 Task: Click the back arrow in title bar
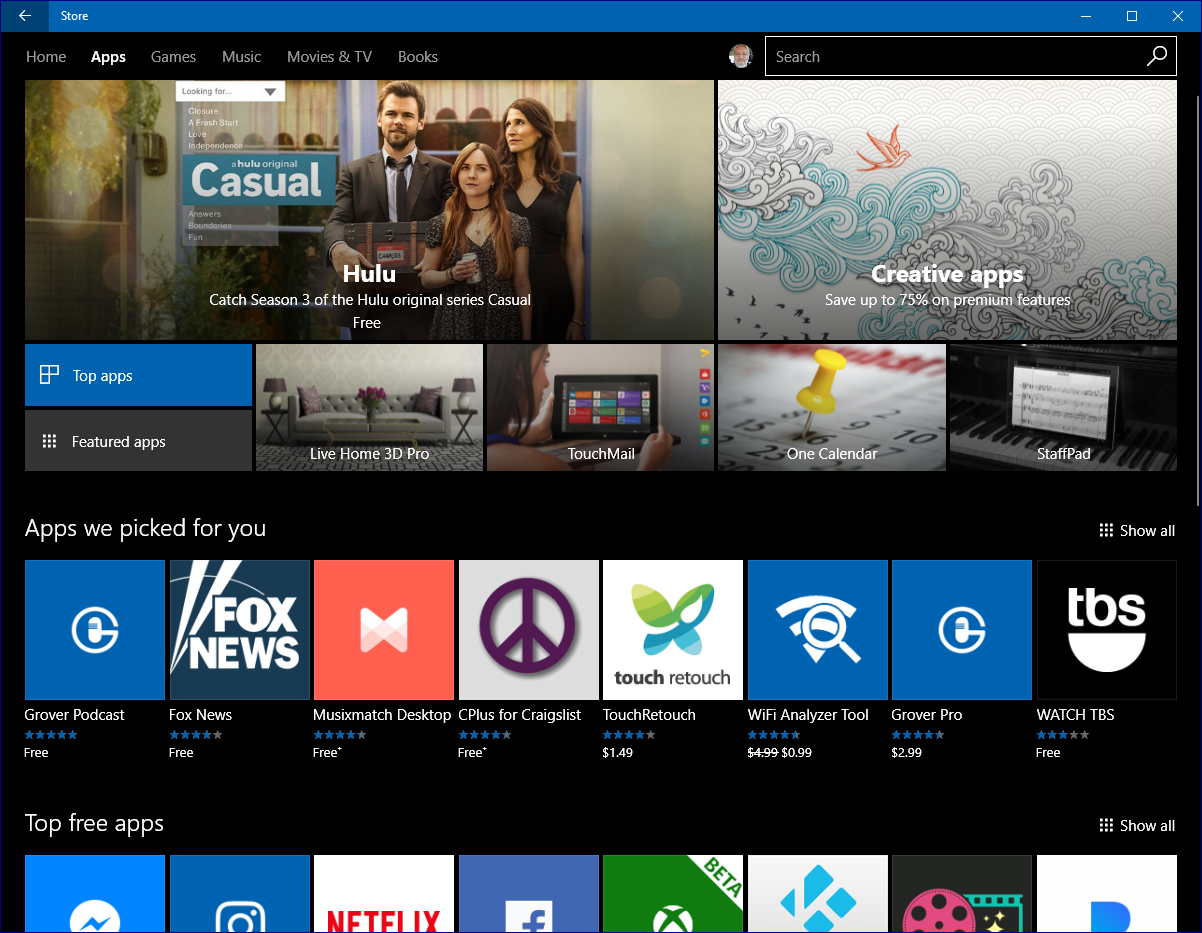click(25, 16)
